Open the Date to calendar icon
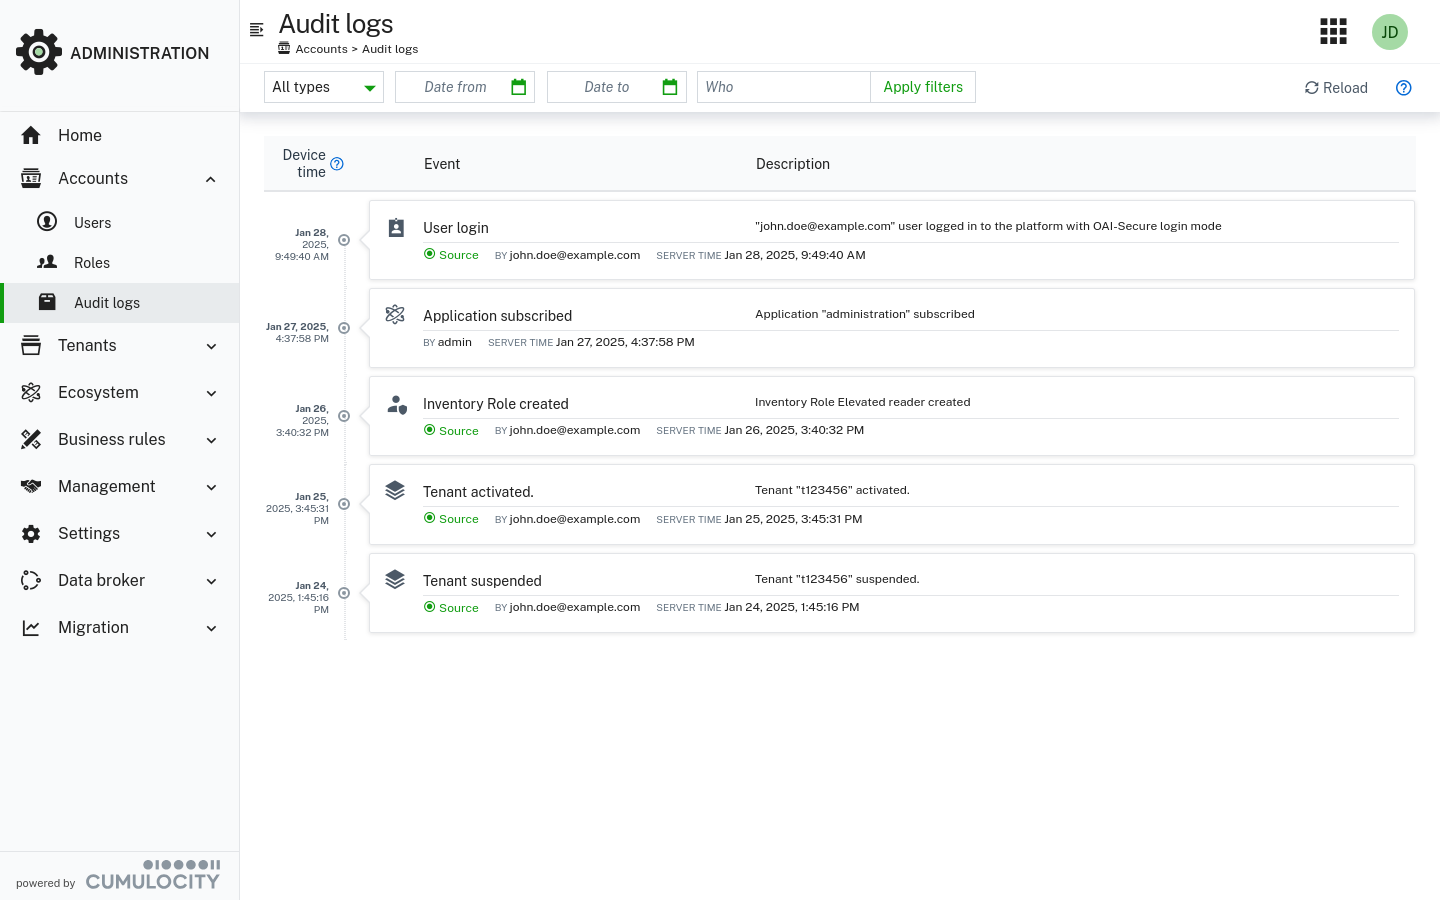Image resolution: width=1440 pixels, height=900 pixels. tap(669, 87)
